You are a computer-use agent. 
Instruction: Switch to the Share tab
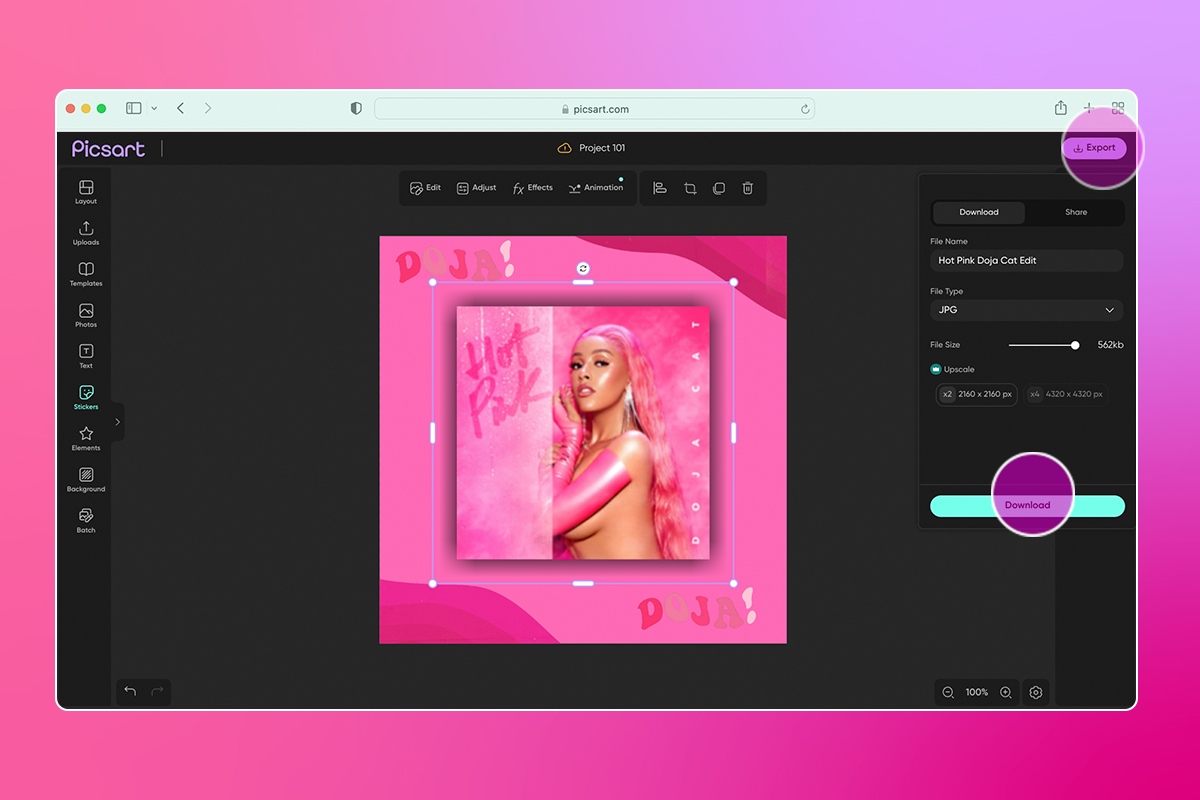tap(1075, 212)
